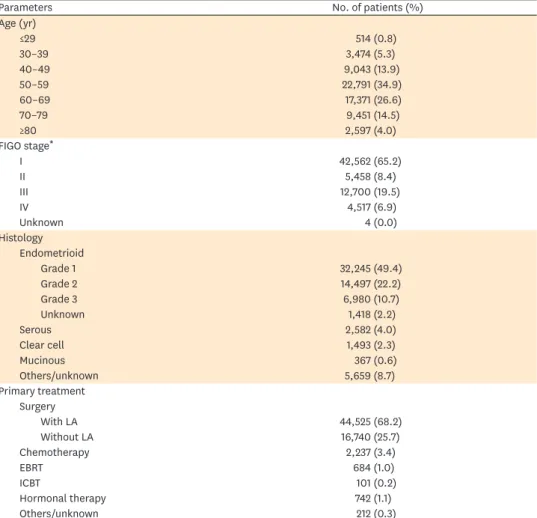Click the '30–39' age row label
The width and height of the screenshot is (537, 518).
pos(34,54)
